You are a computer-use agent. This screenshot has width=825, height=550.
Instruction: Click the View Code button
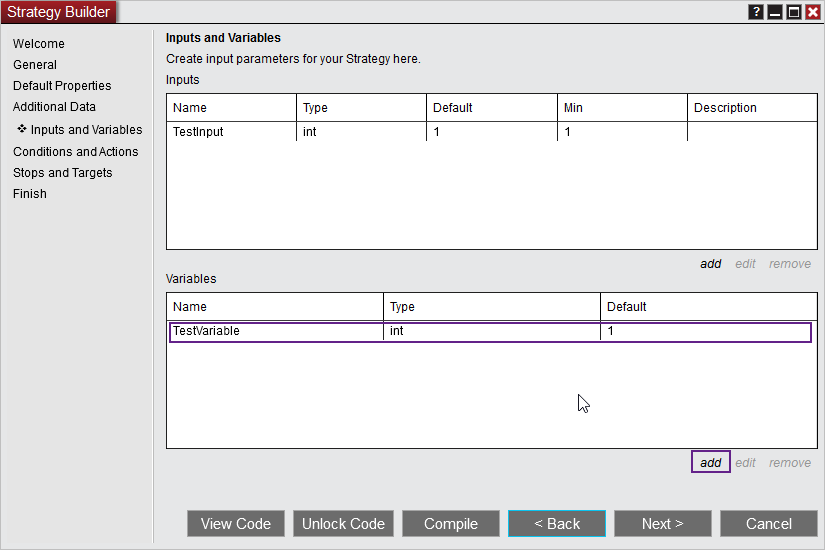[x=236, y=524]
